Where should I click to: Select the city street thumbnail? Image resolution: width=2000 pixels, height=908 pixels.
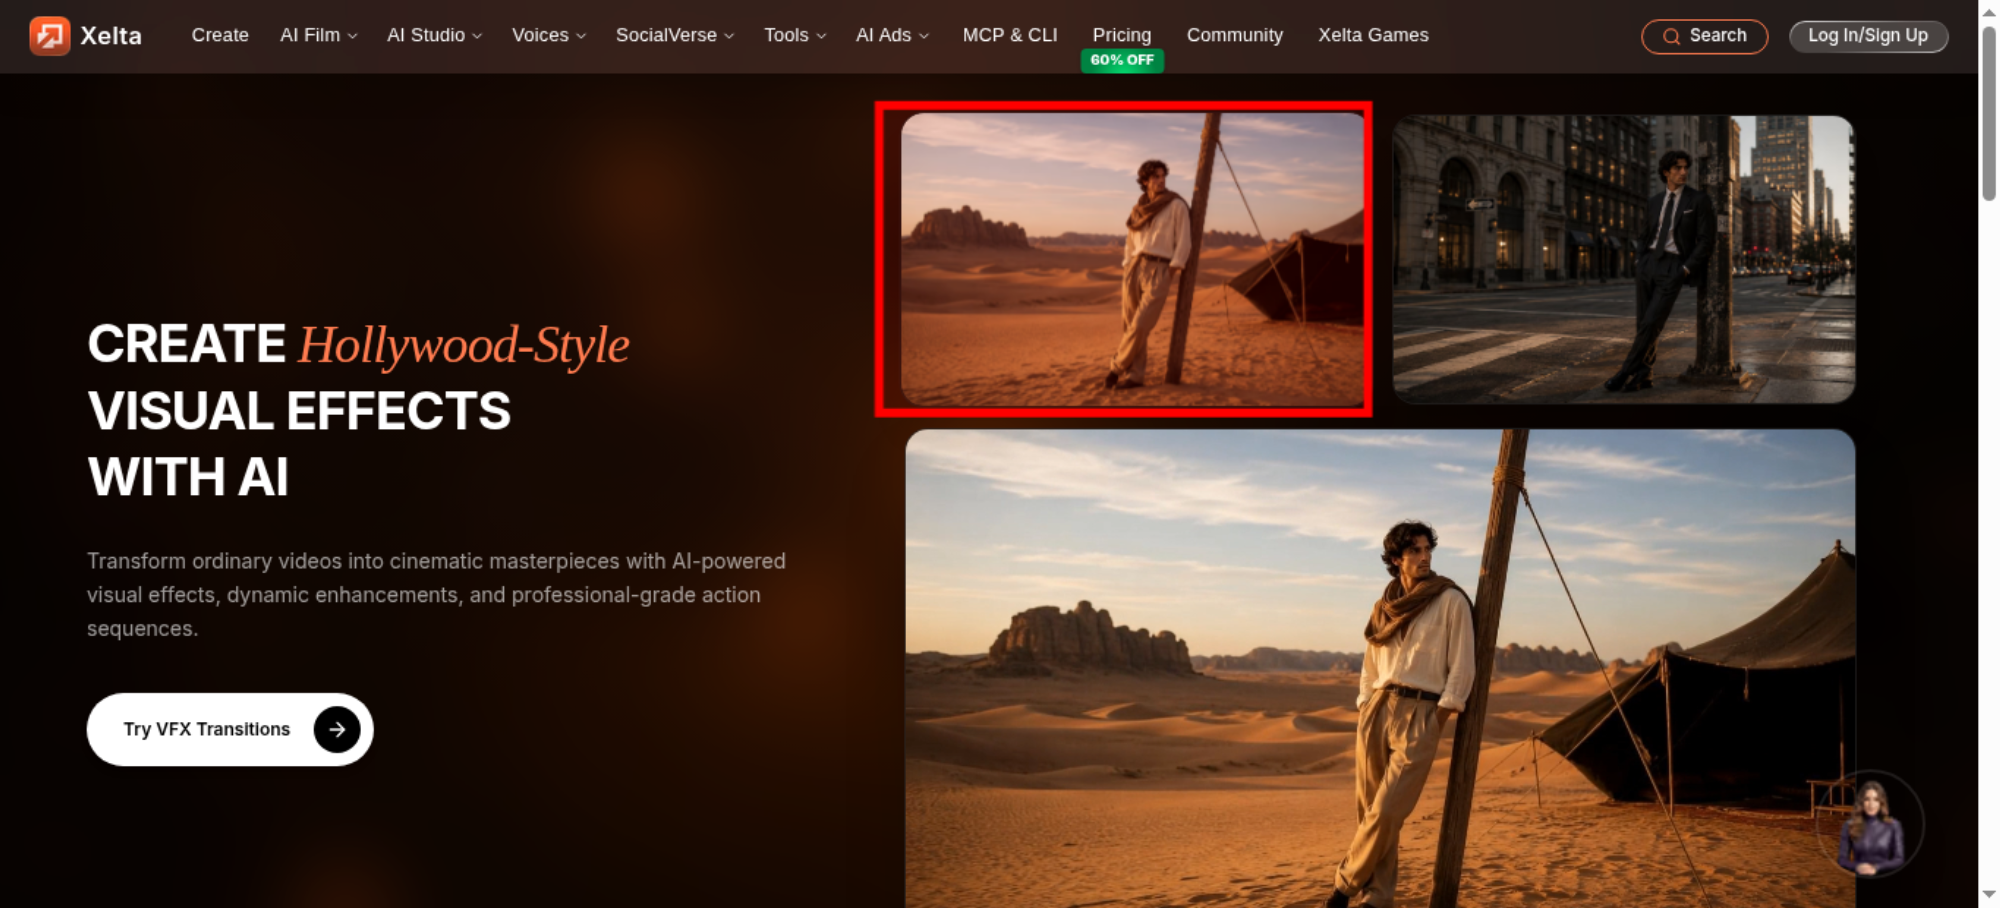(x=1624, y=259)
